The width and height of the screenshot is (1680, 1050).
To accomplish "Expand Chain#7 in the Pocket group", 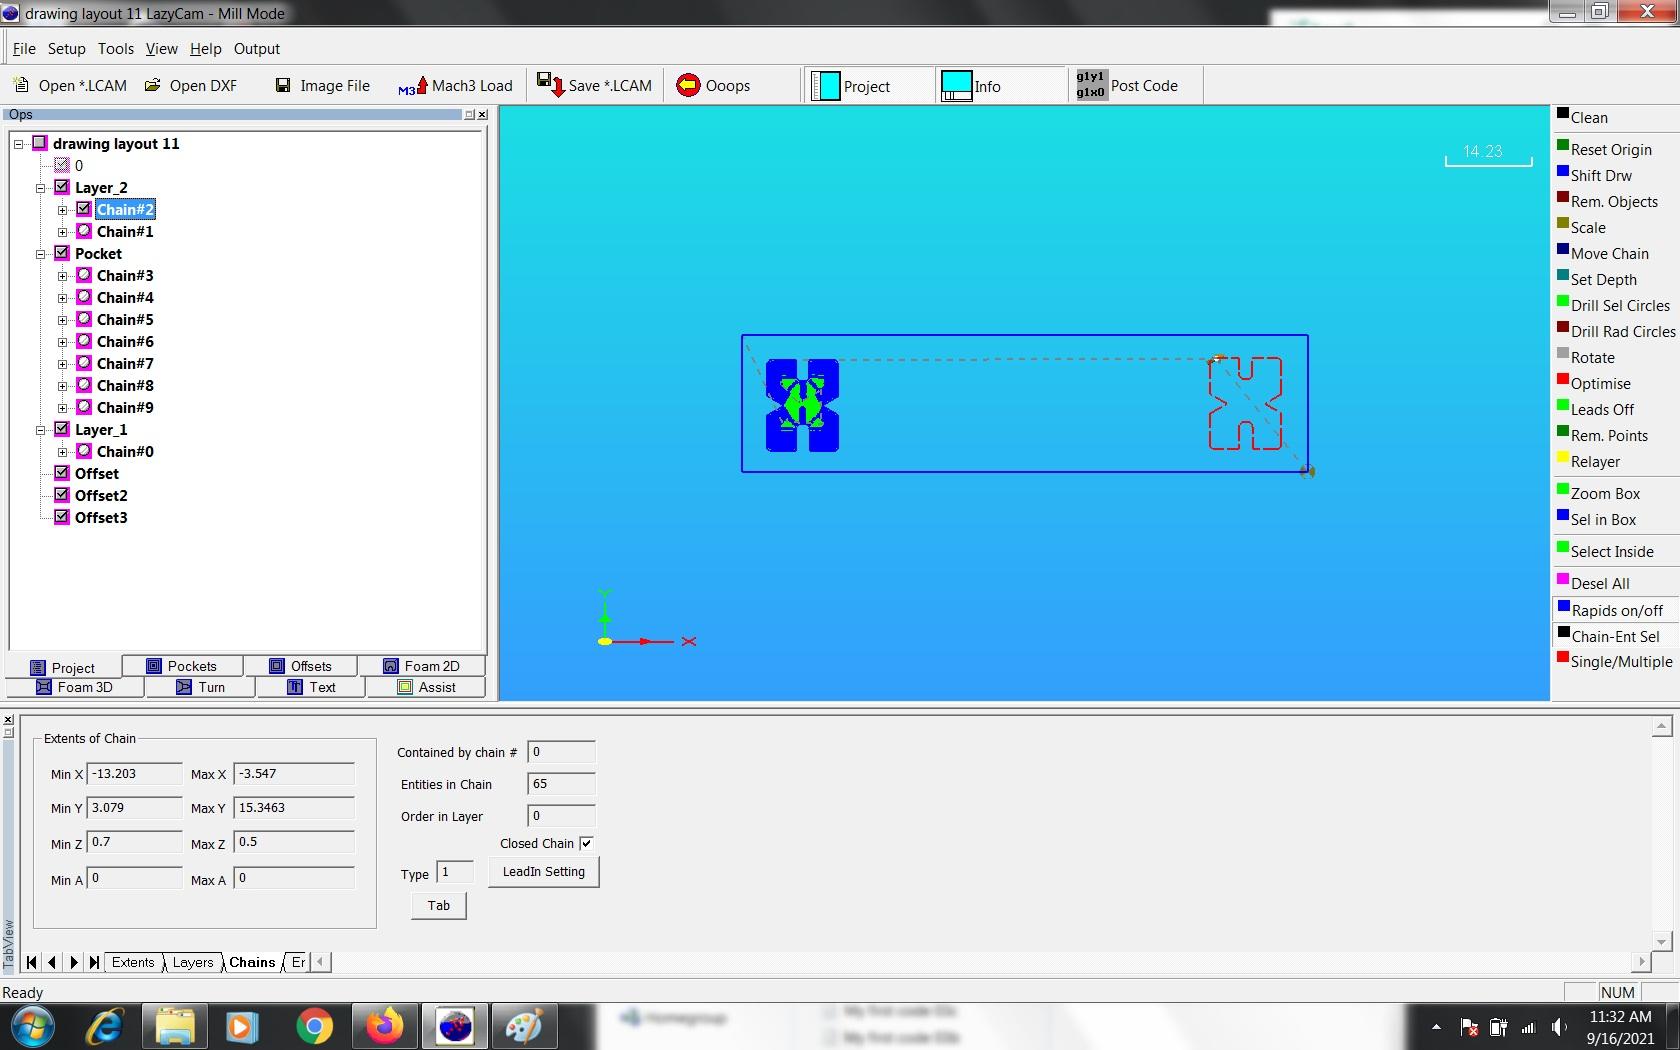I will [x=63, y=363].
